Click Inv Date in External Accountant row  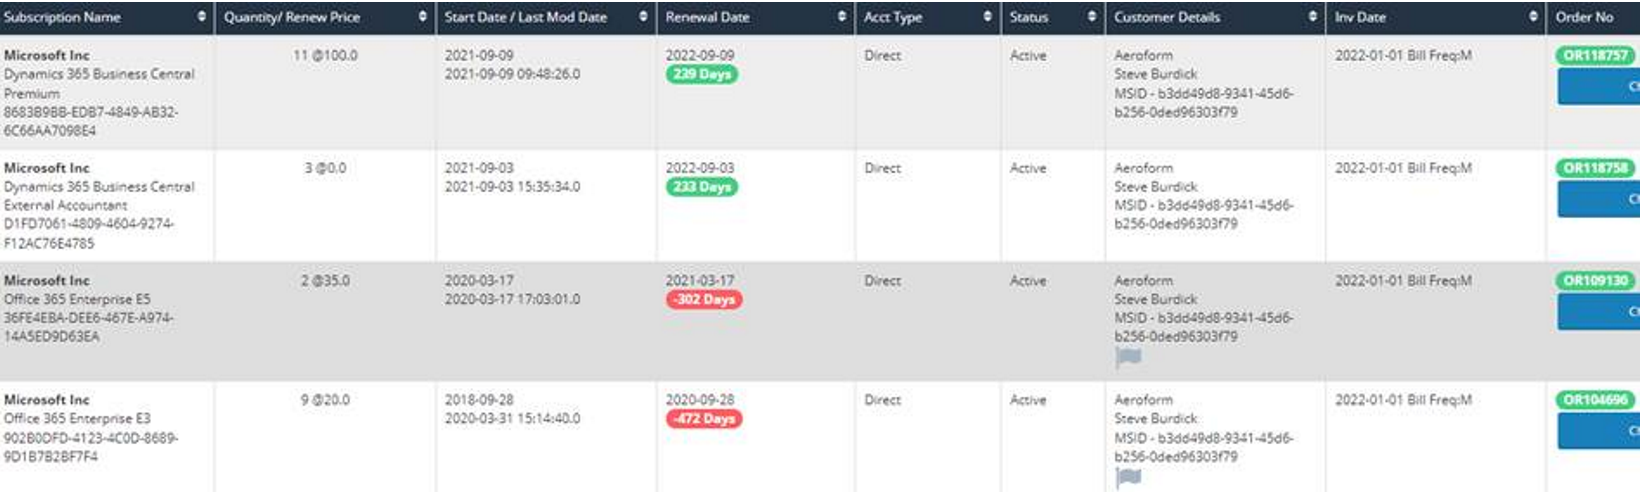1403,168
